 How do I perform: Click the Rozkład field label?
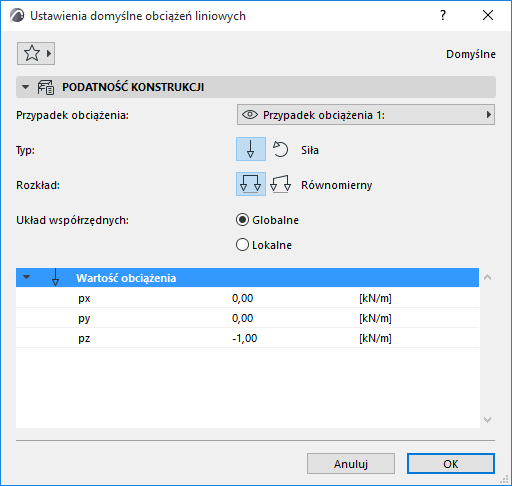[x=38, y=185]
